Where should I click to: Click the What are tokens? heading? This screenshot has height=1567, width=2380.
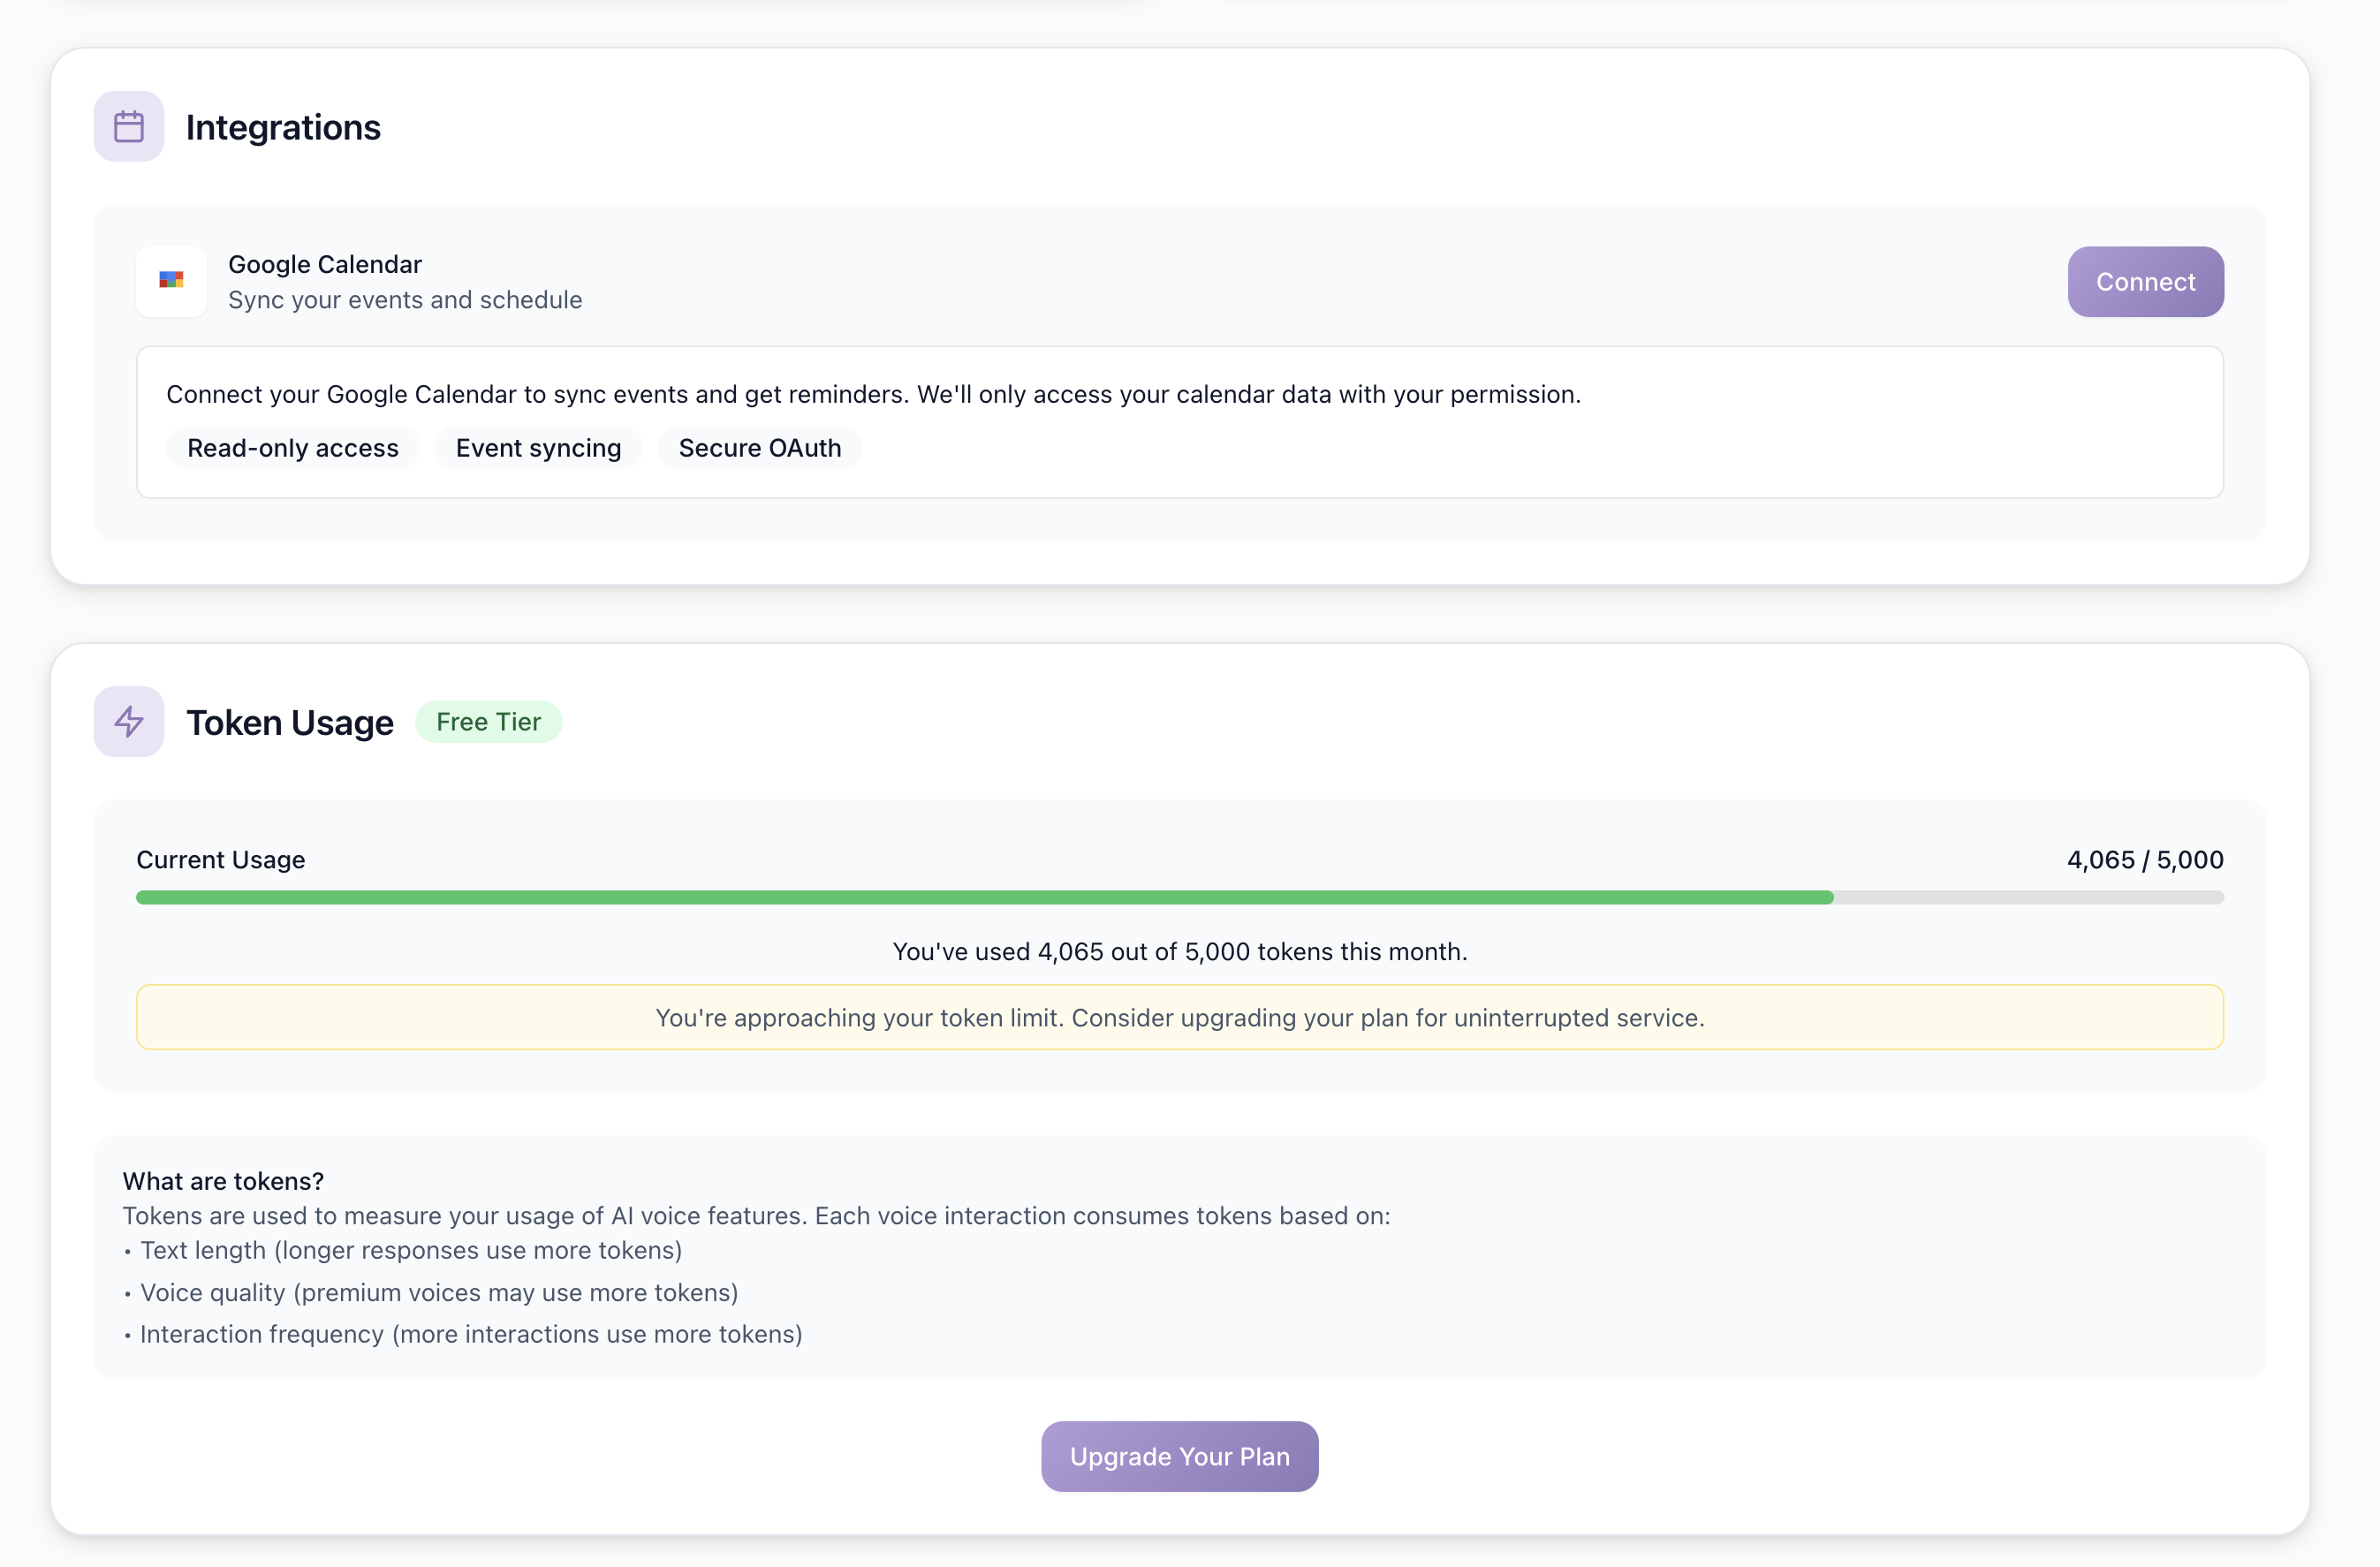[223, 1181]
